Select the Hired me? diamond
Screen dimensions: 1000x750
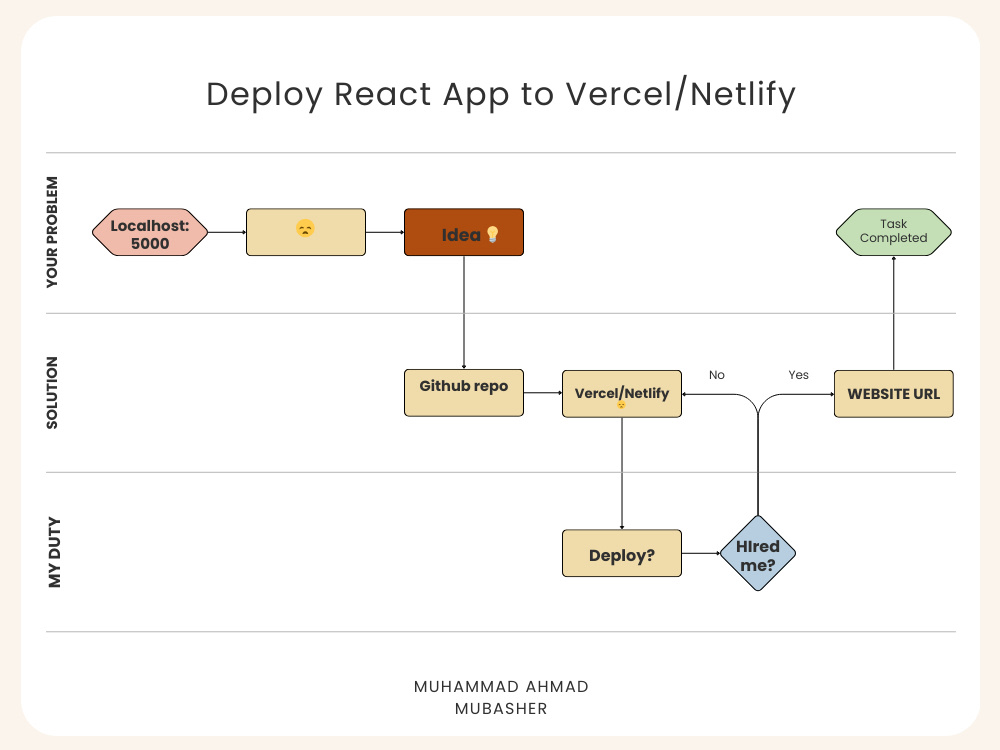[x=758, y=554]
